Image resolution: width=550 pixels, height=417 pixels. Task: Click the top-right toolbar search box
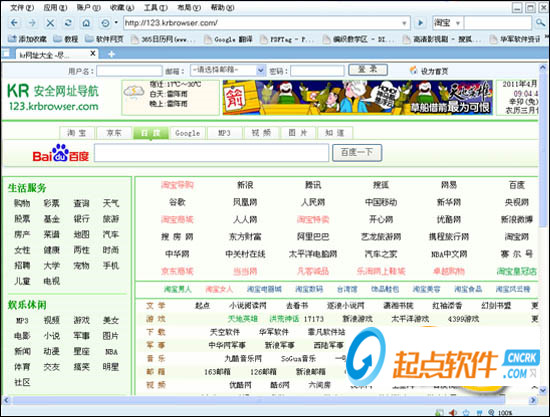pos(498,23)
